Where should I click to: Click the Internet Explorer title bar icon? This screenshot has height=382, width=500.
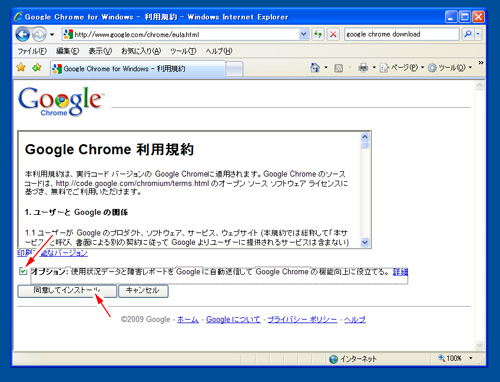click(18, 17)
